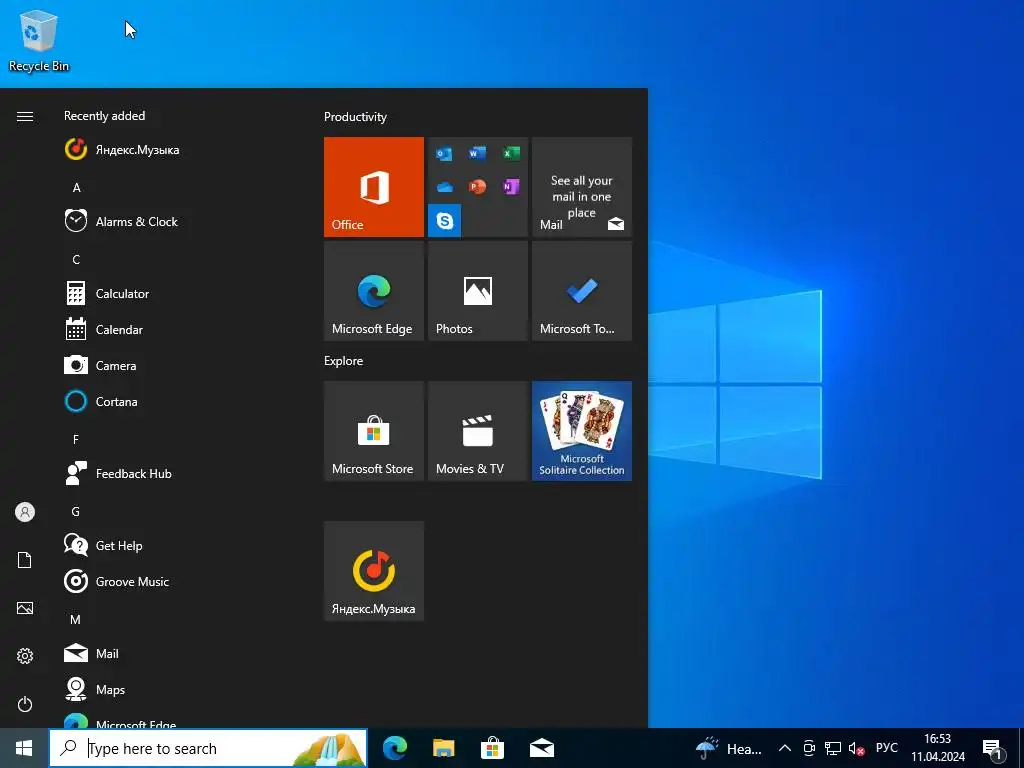Open the user account button in Start sidebar
Viewport: 1024px width, 768px height.
25,512
